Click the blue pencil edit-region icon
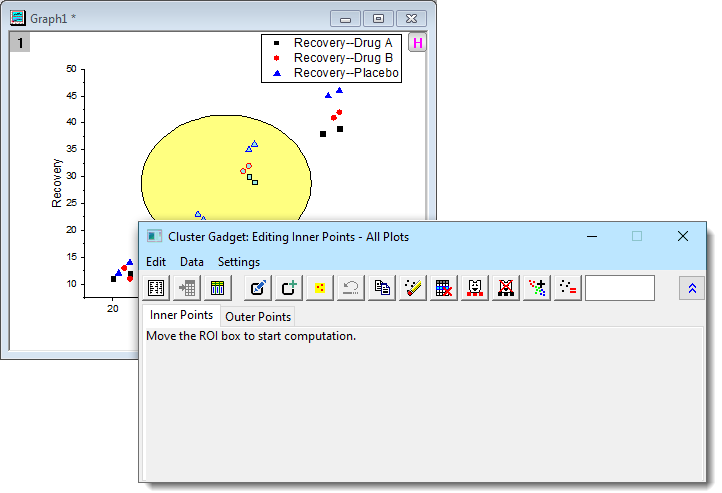Image resolution: width=722 pixels, height=493 pixels. click(x=259, y=288)
